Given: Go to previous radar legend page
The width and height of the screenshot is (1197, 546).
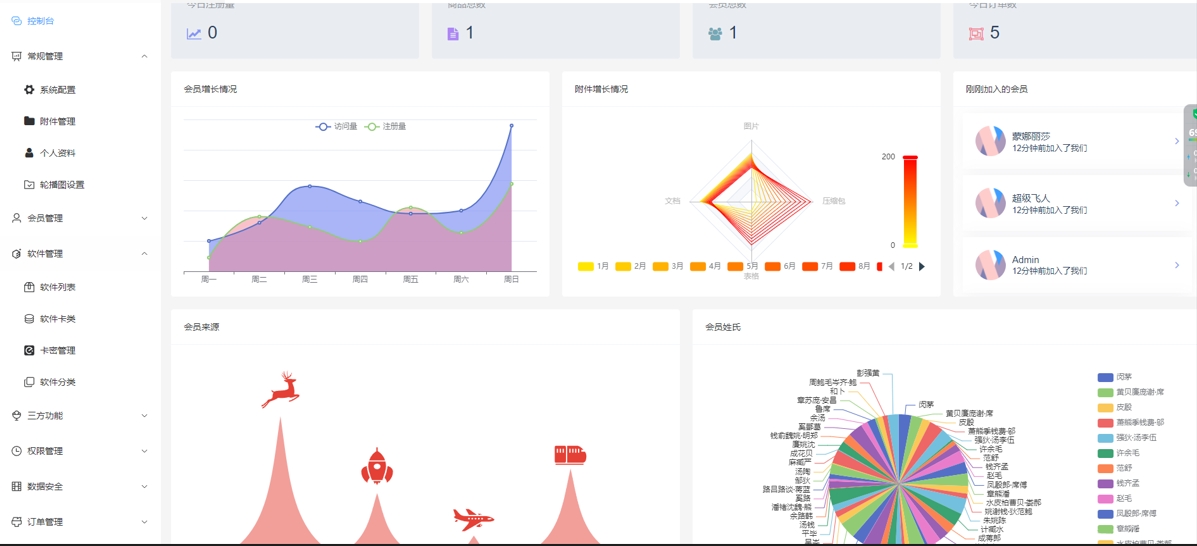Looking at the screenshot, I should coord(891,267).
